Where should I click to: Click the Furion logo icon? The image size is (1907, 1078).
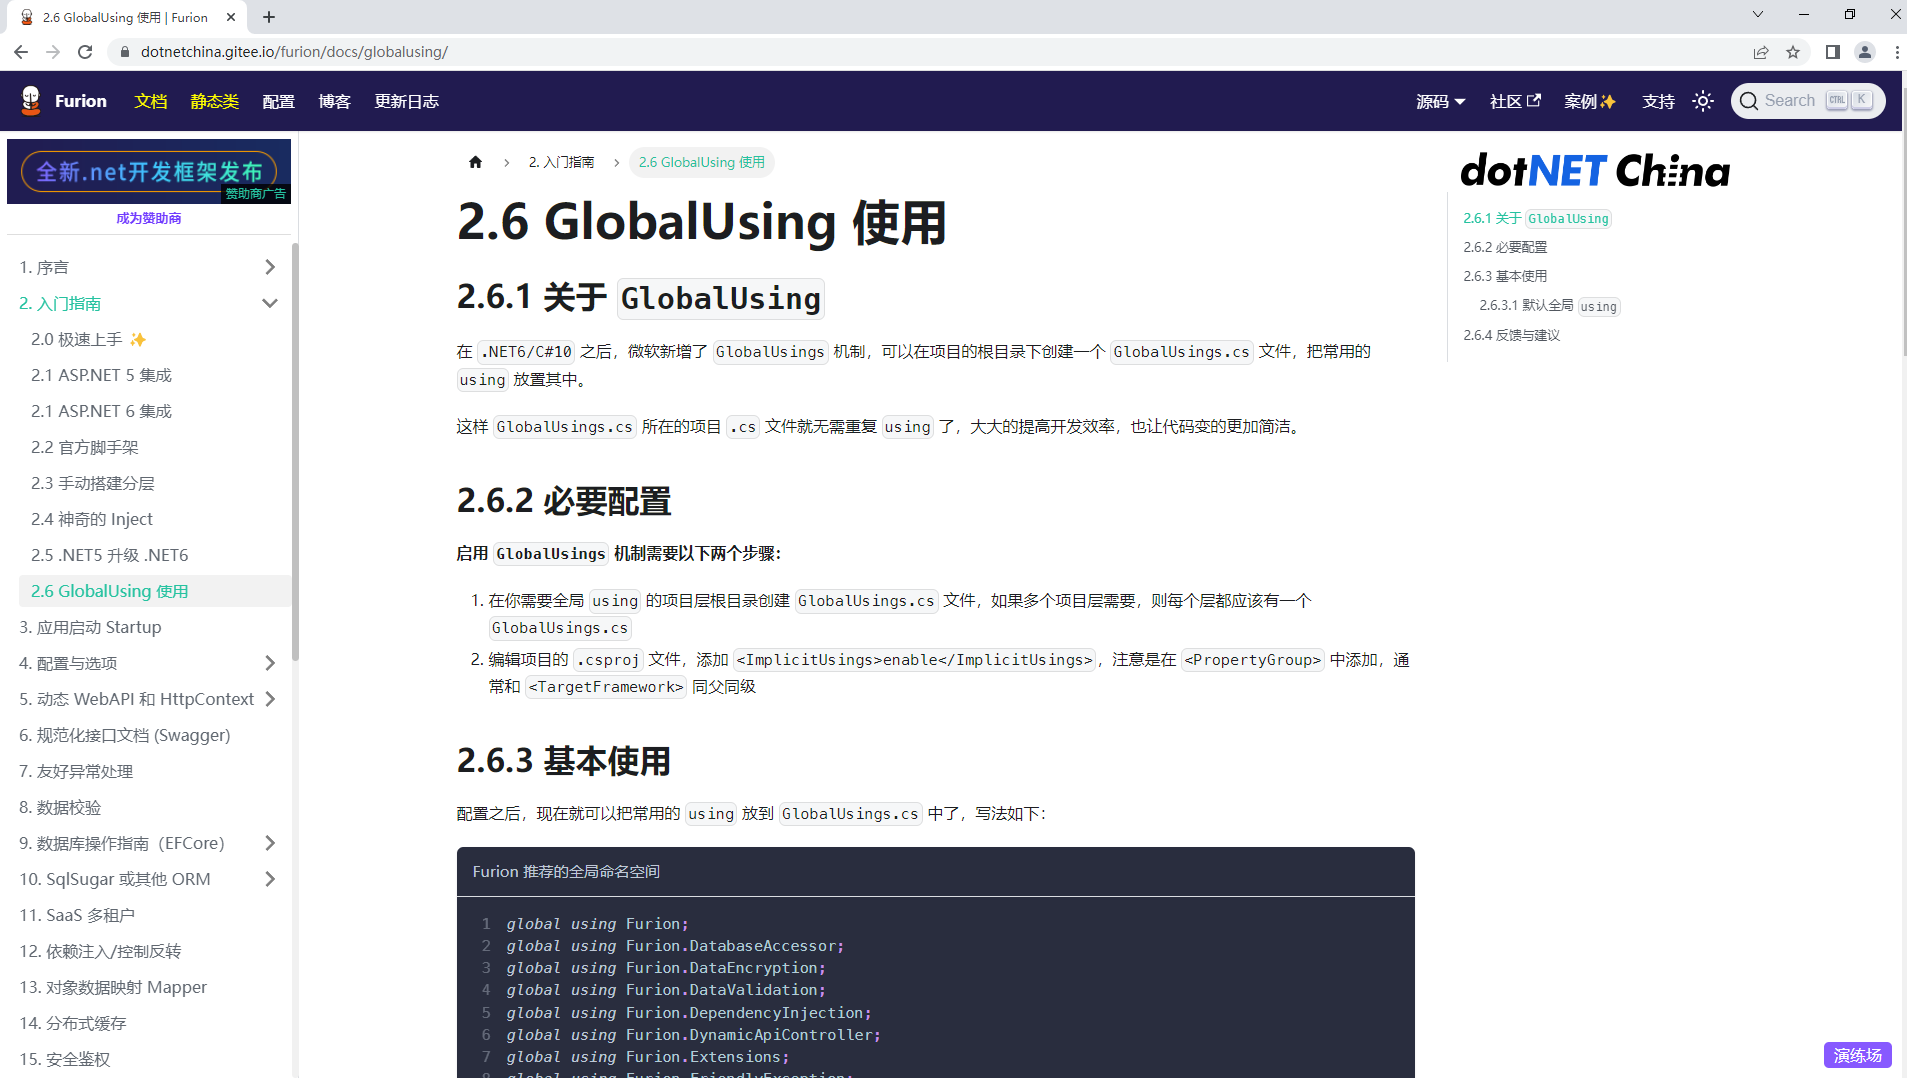(31, 100)
